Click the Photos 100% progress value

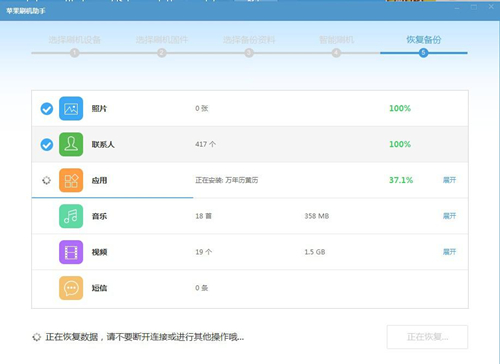pos(400,108)
